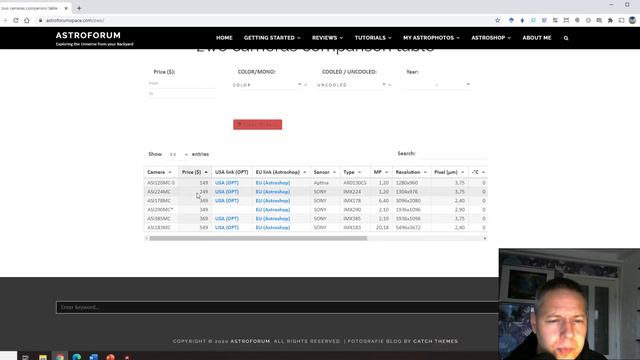Sort table by Sensor column

[324, 172]
